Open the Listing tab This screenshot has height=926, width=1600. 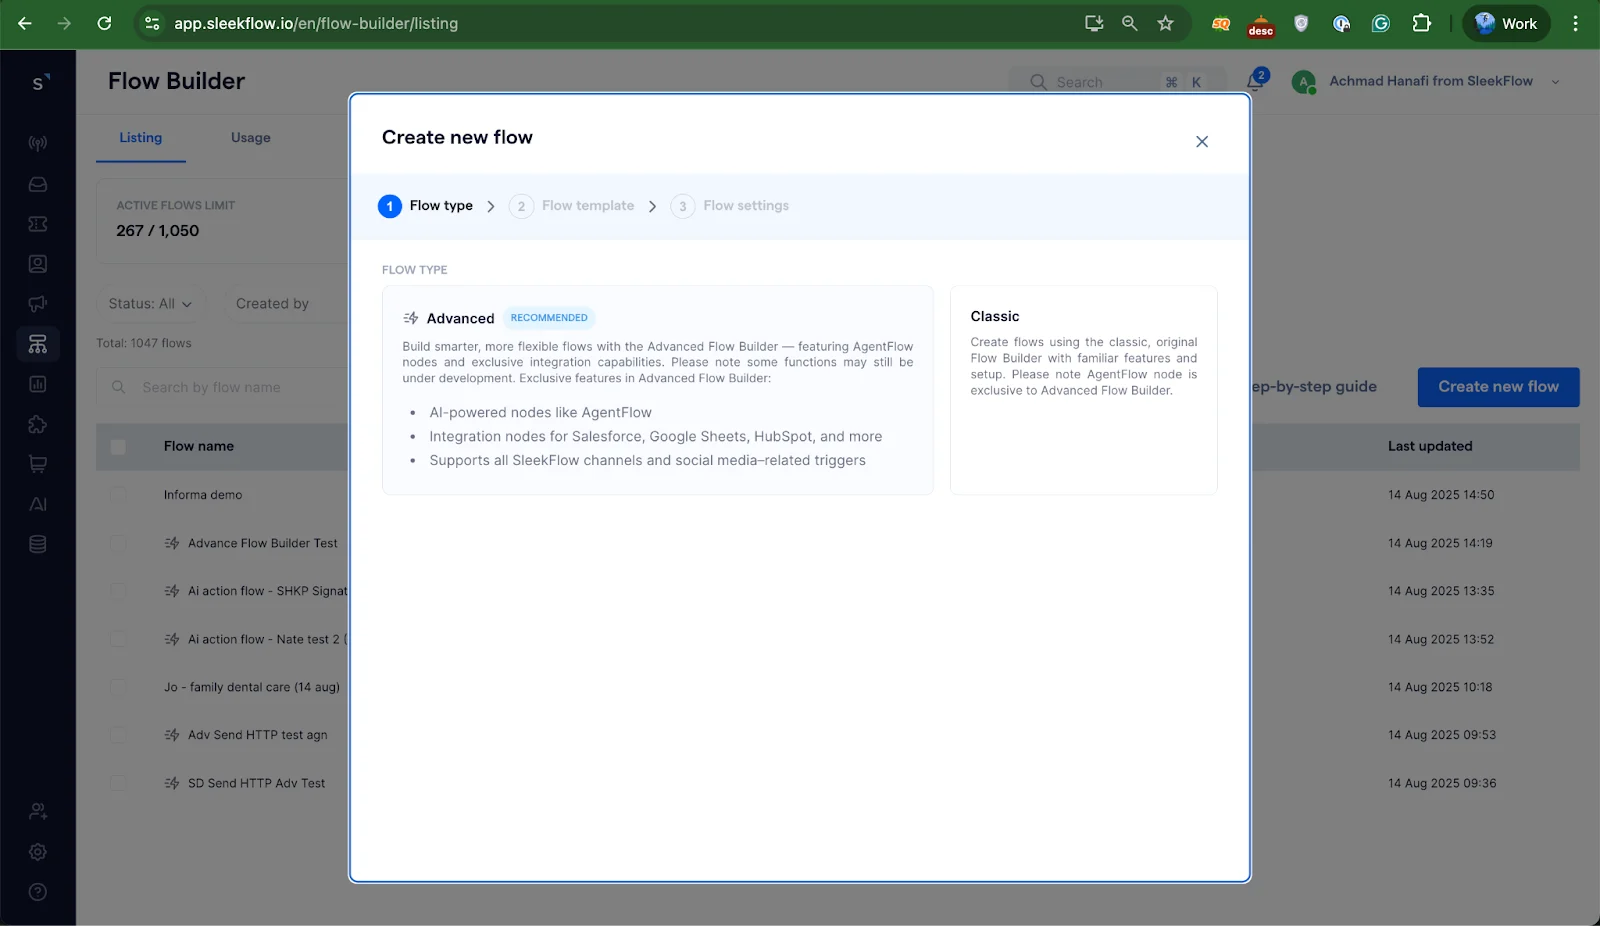coord(141,138)
